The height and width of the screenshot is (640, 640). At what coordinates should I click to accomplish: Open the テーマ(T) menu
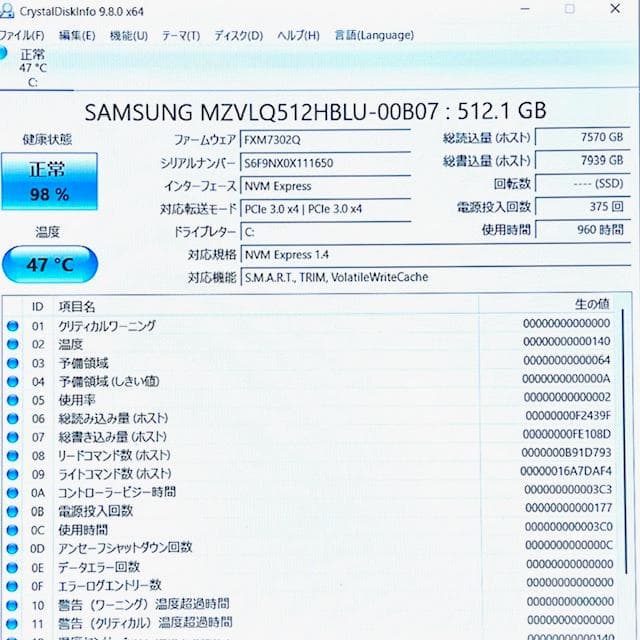click(180, 36)
